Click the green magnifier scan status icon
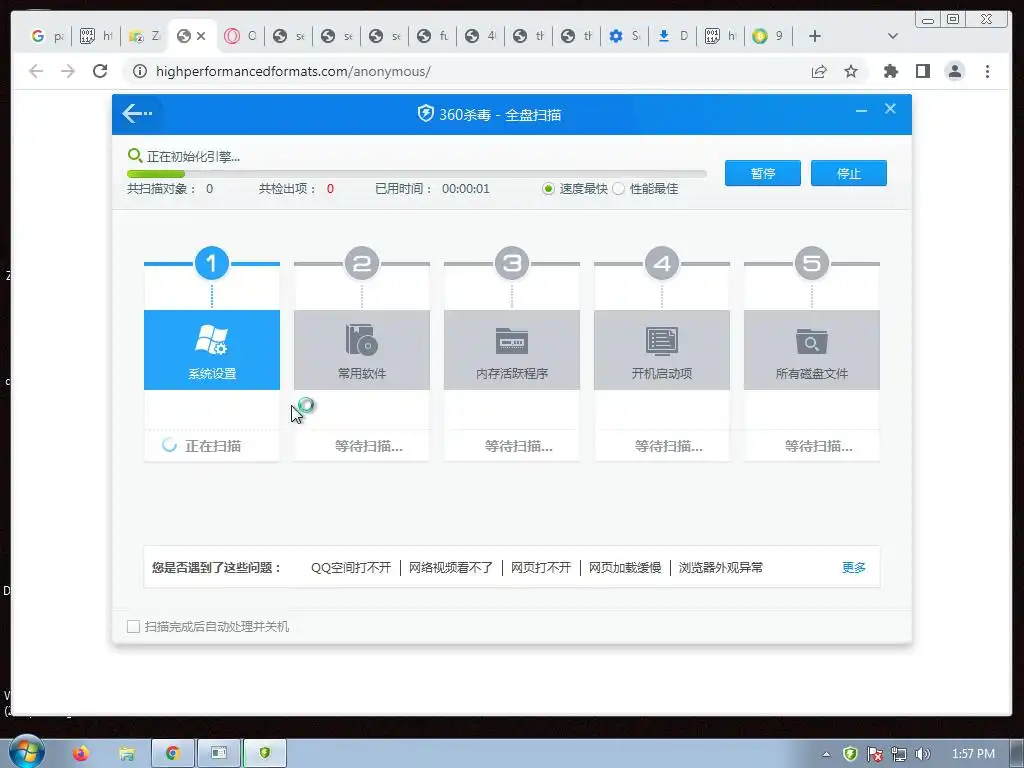The height and width of the screenshot is (768, 1024). pos(135,155)
